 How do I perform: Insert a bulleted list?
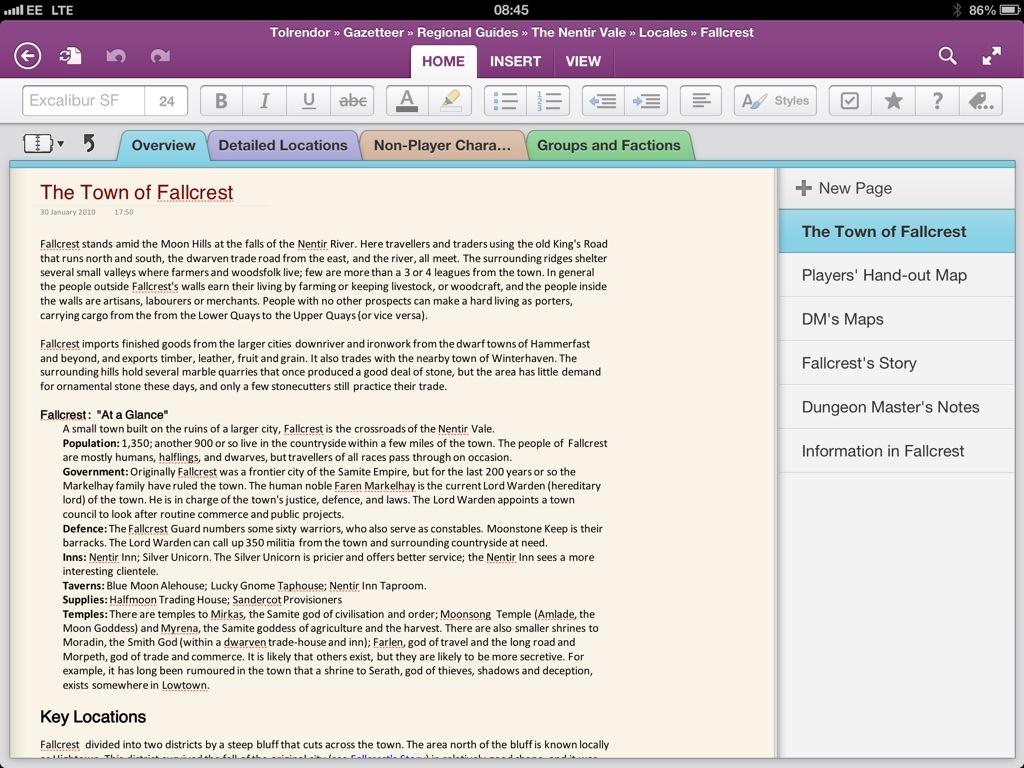tap(506, 101)
